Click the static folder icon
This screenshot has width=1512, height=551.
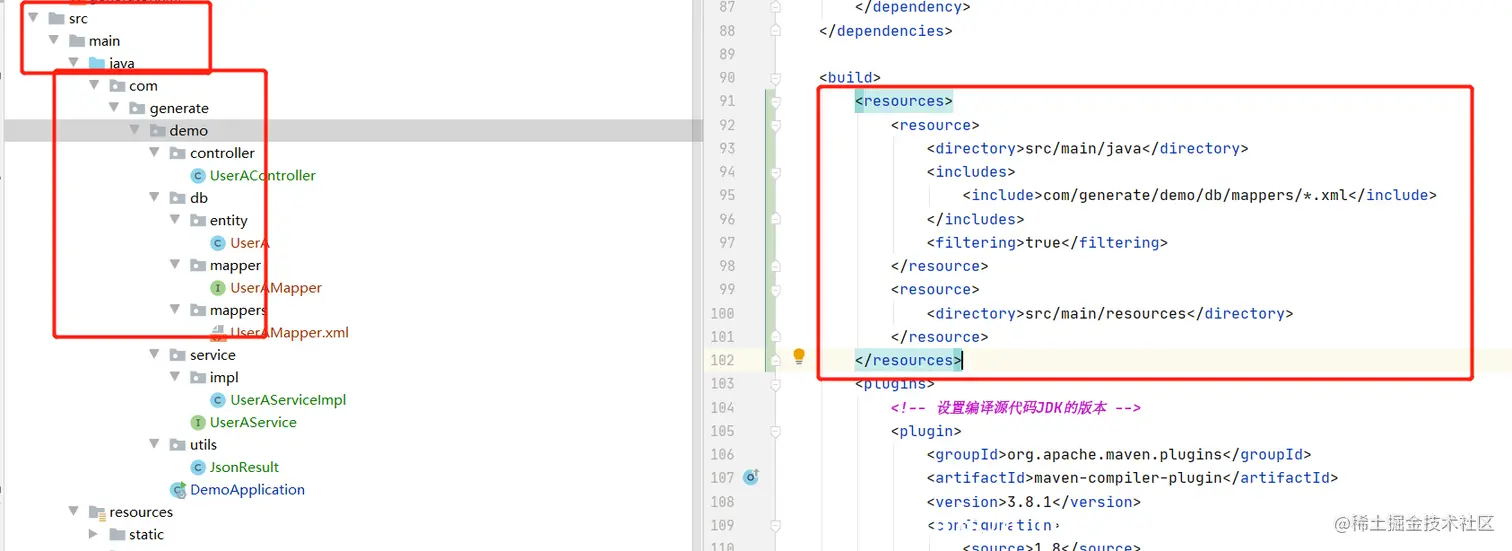click(117, 534)
